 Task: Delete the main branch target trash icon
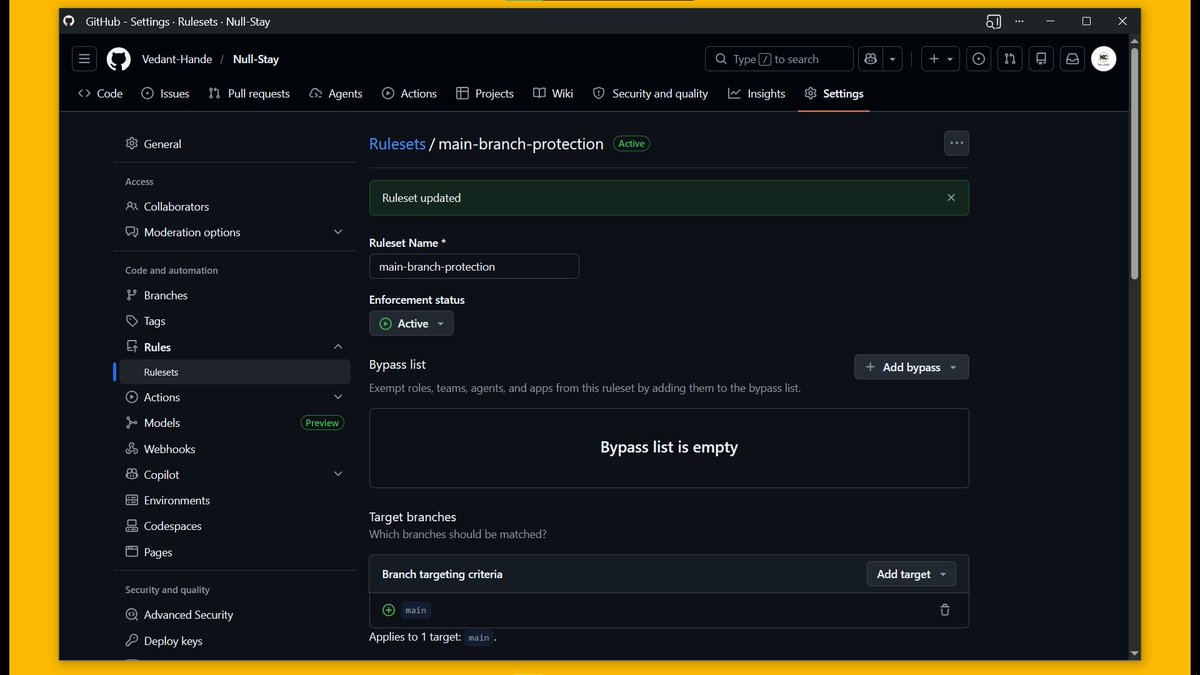[x=945, y=610]
